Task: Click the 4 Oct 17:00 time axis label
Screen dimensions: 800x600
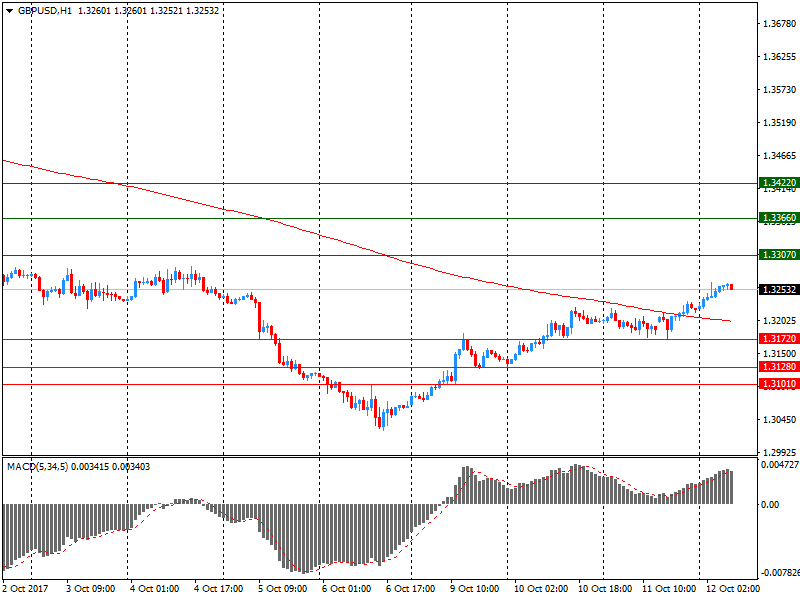Action: click(x=219, y=588)
